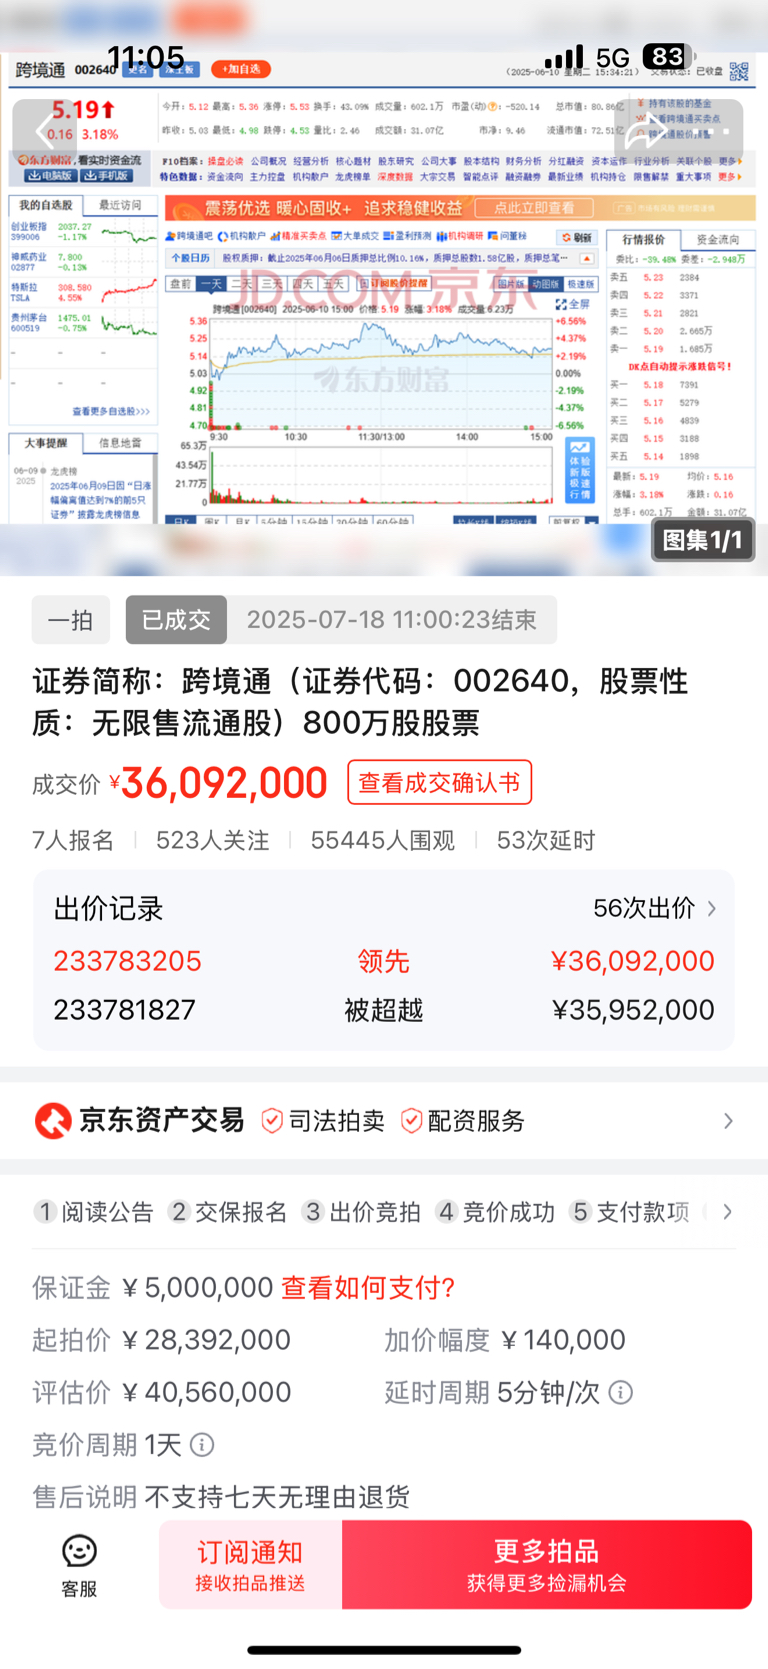Tap step 5 支付款项
Image resolution: width=768 pixels, height=1669 pixels.
pyautogui.click(x=629, y=1212)
